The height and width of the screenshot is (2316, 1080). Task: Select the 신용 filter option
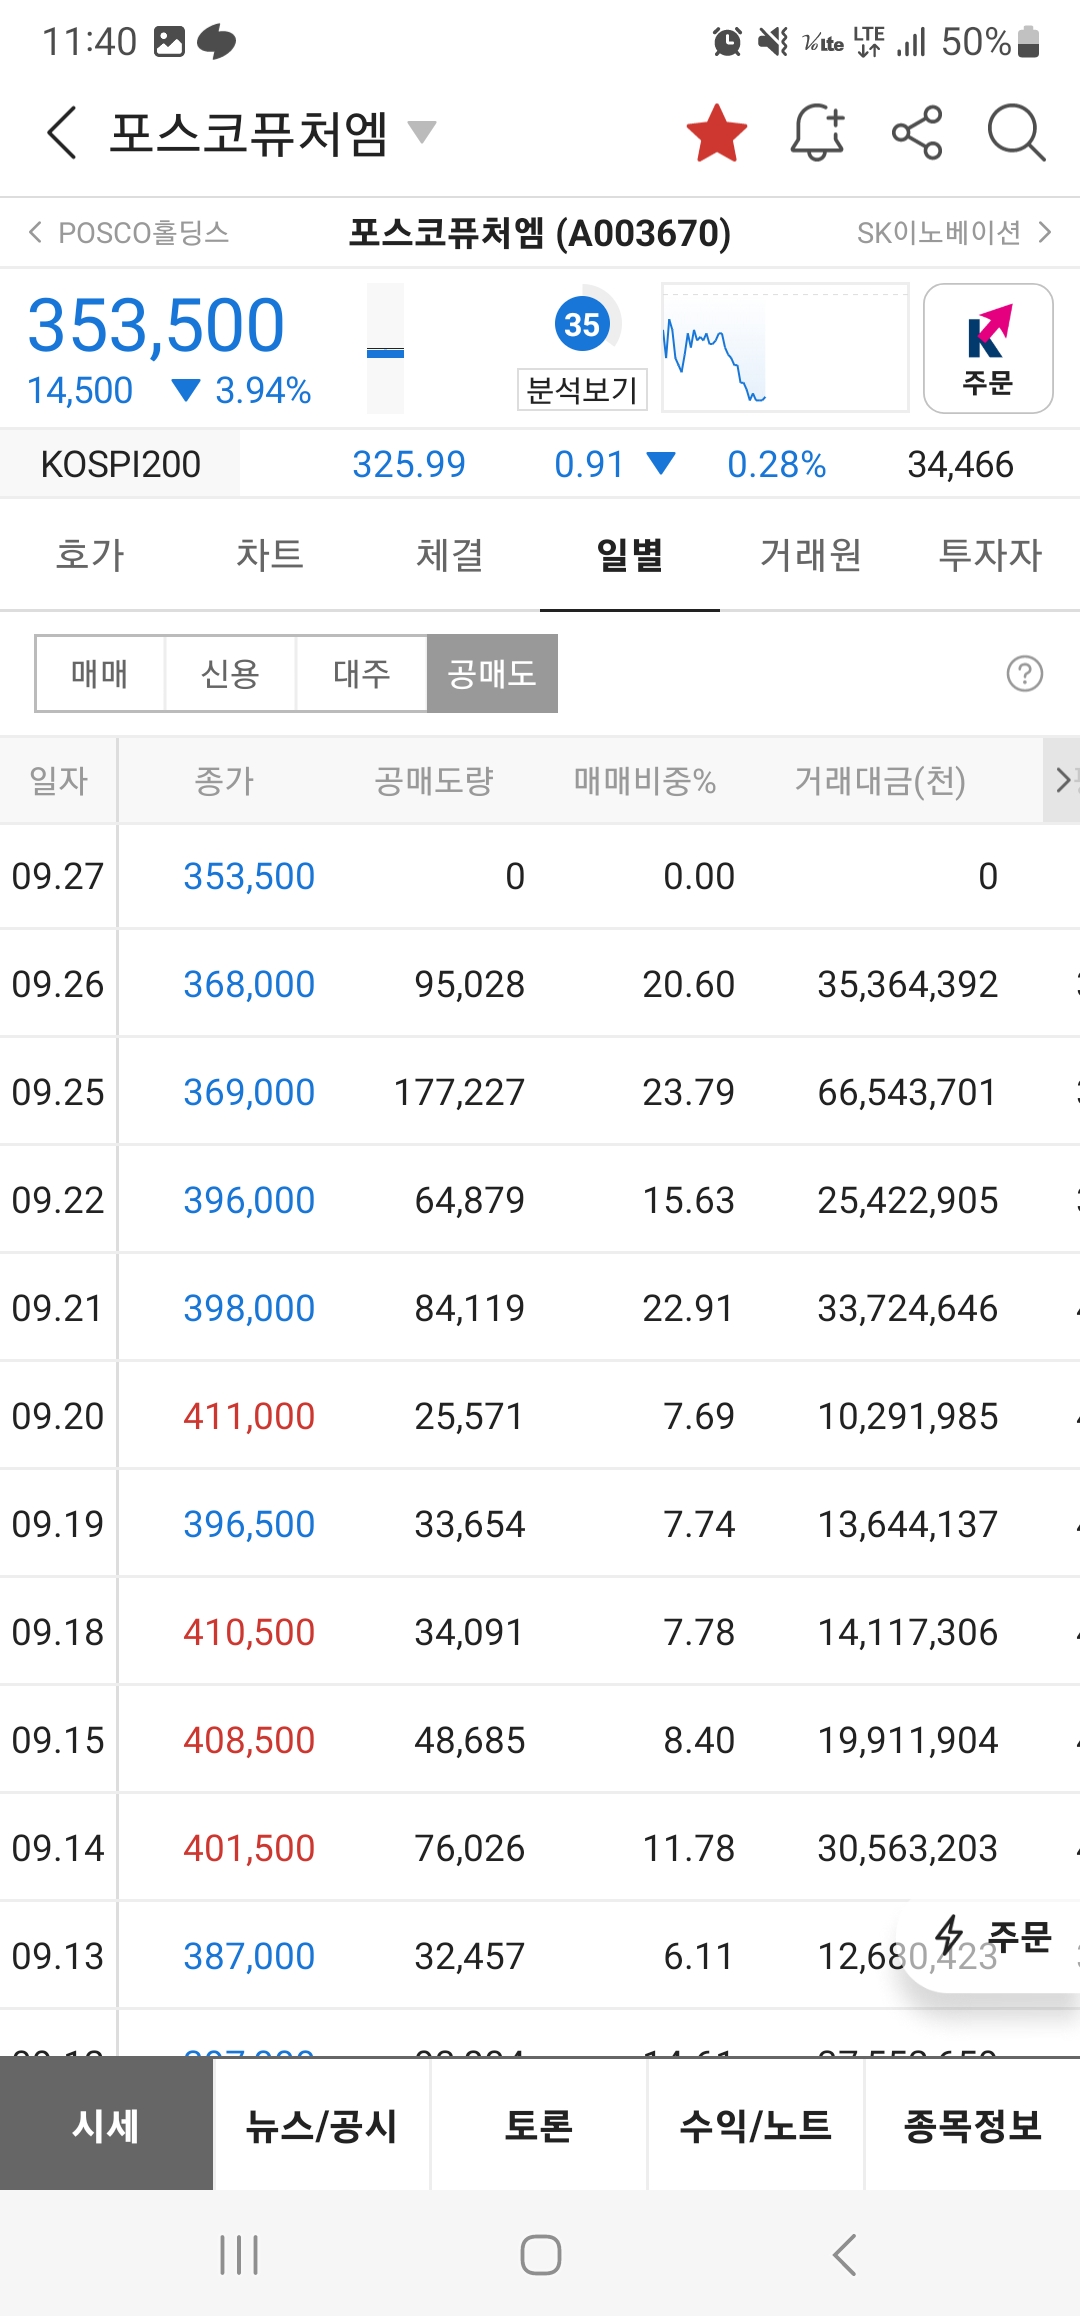point(230,673)
